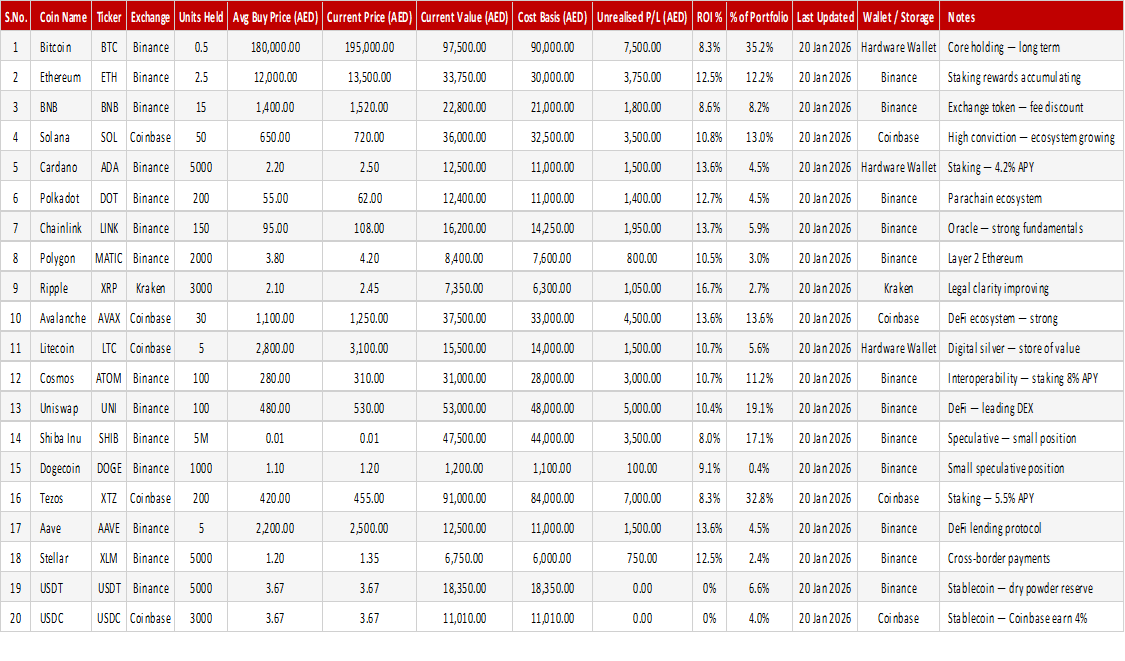
Task: Select Shiba Inu's current value 47,500.00
Action: pos(464,439)
